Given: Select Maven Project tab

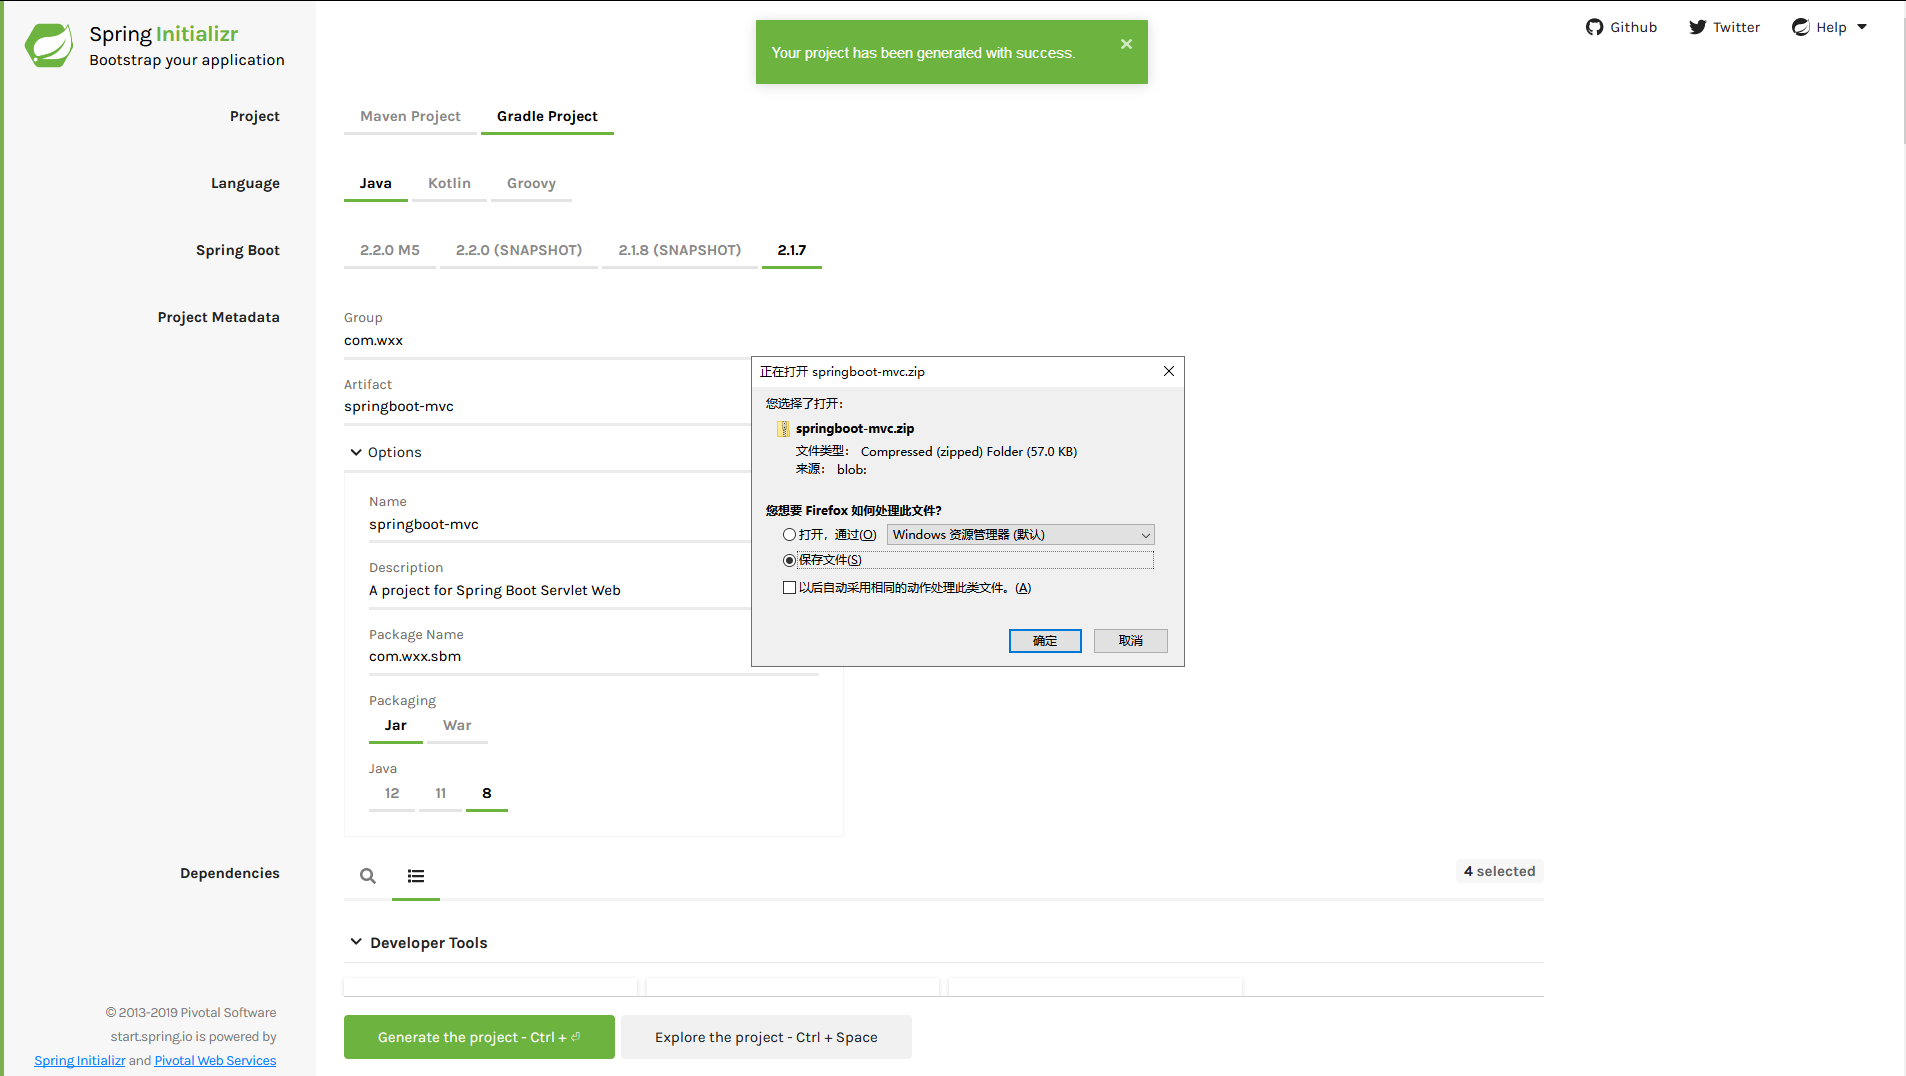Looking at the screenshot, I should [410, 116].
